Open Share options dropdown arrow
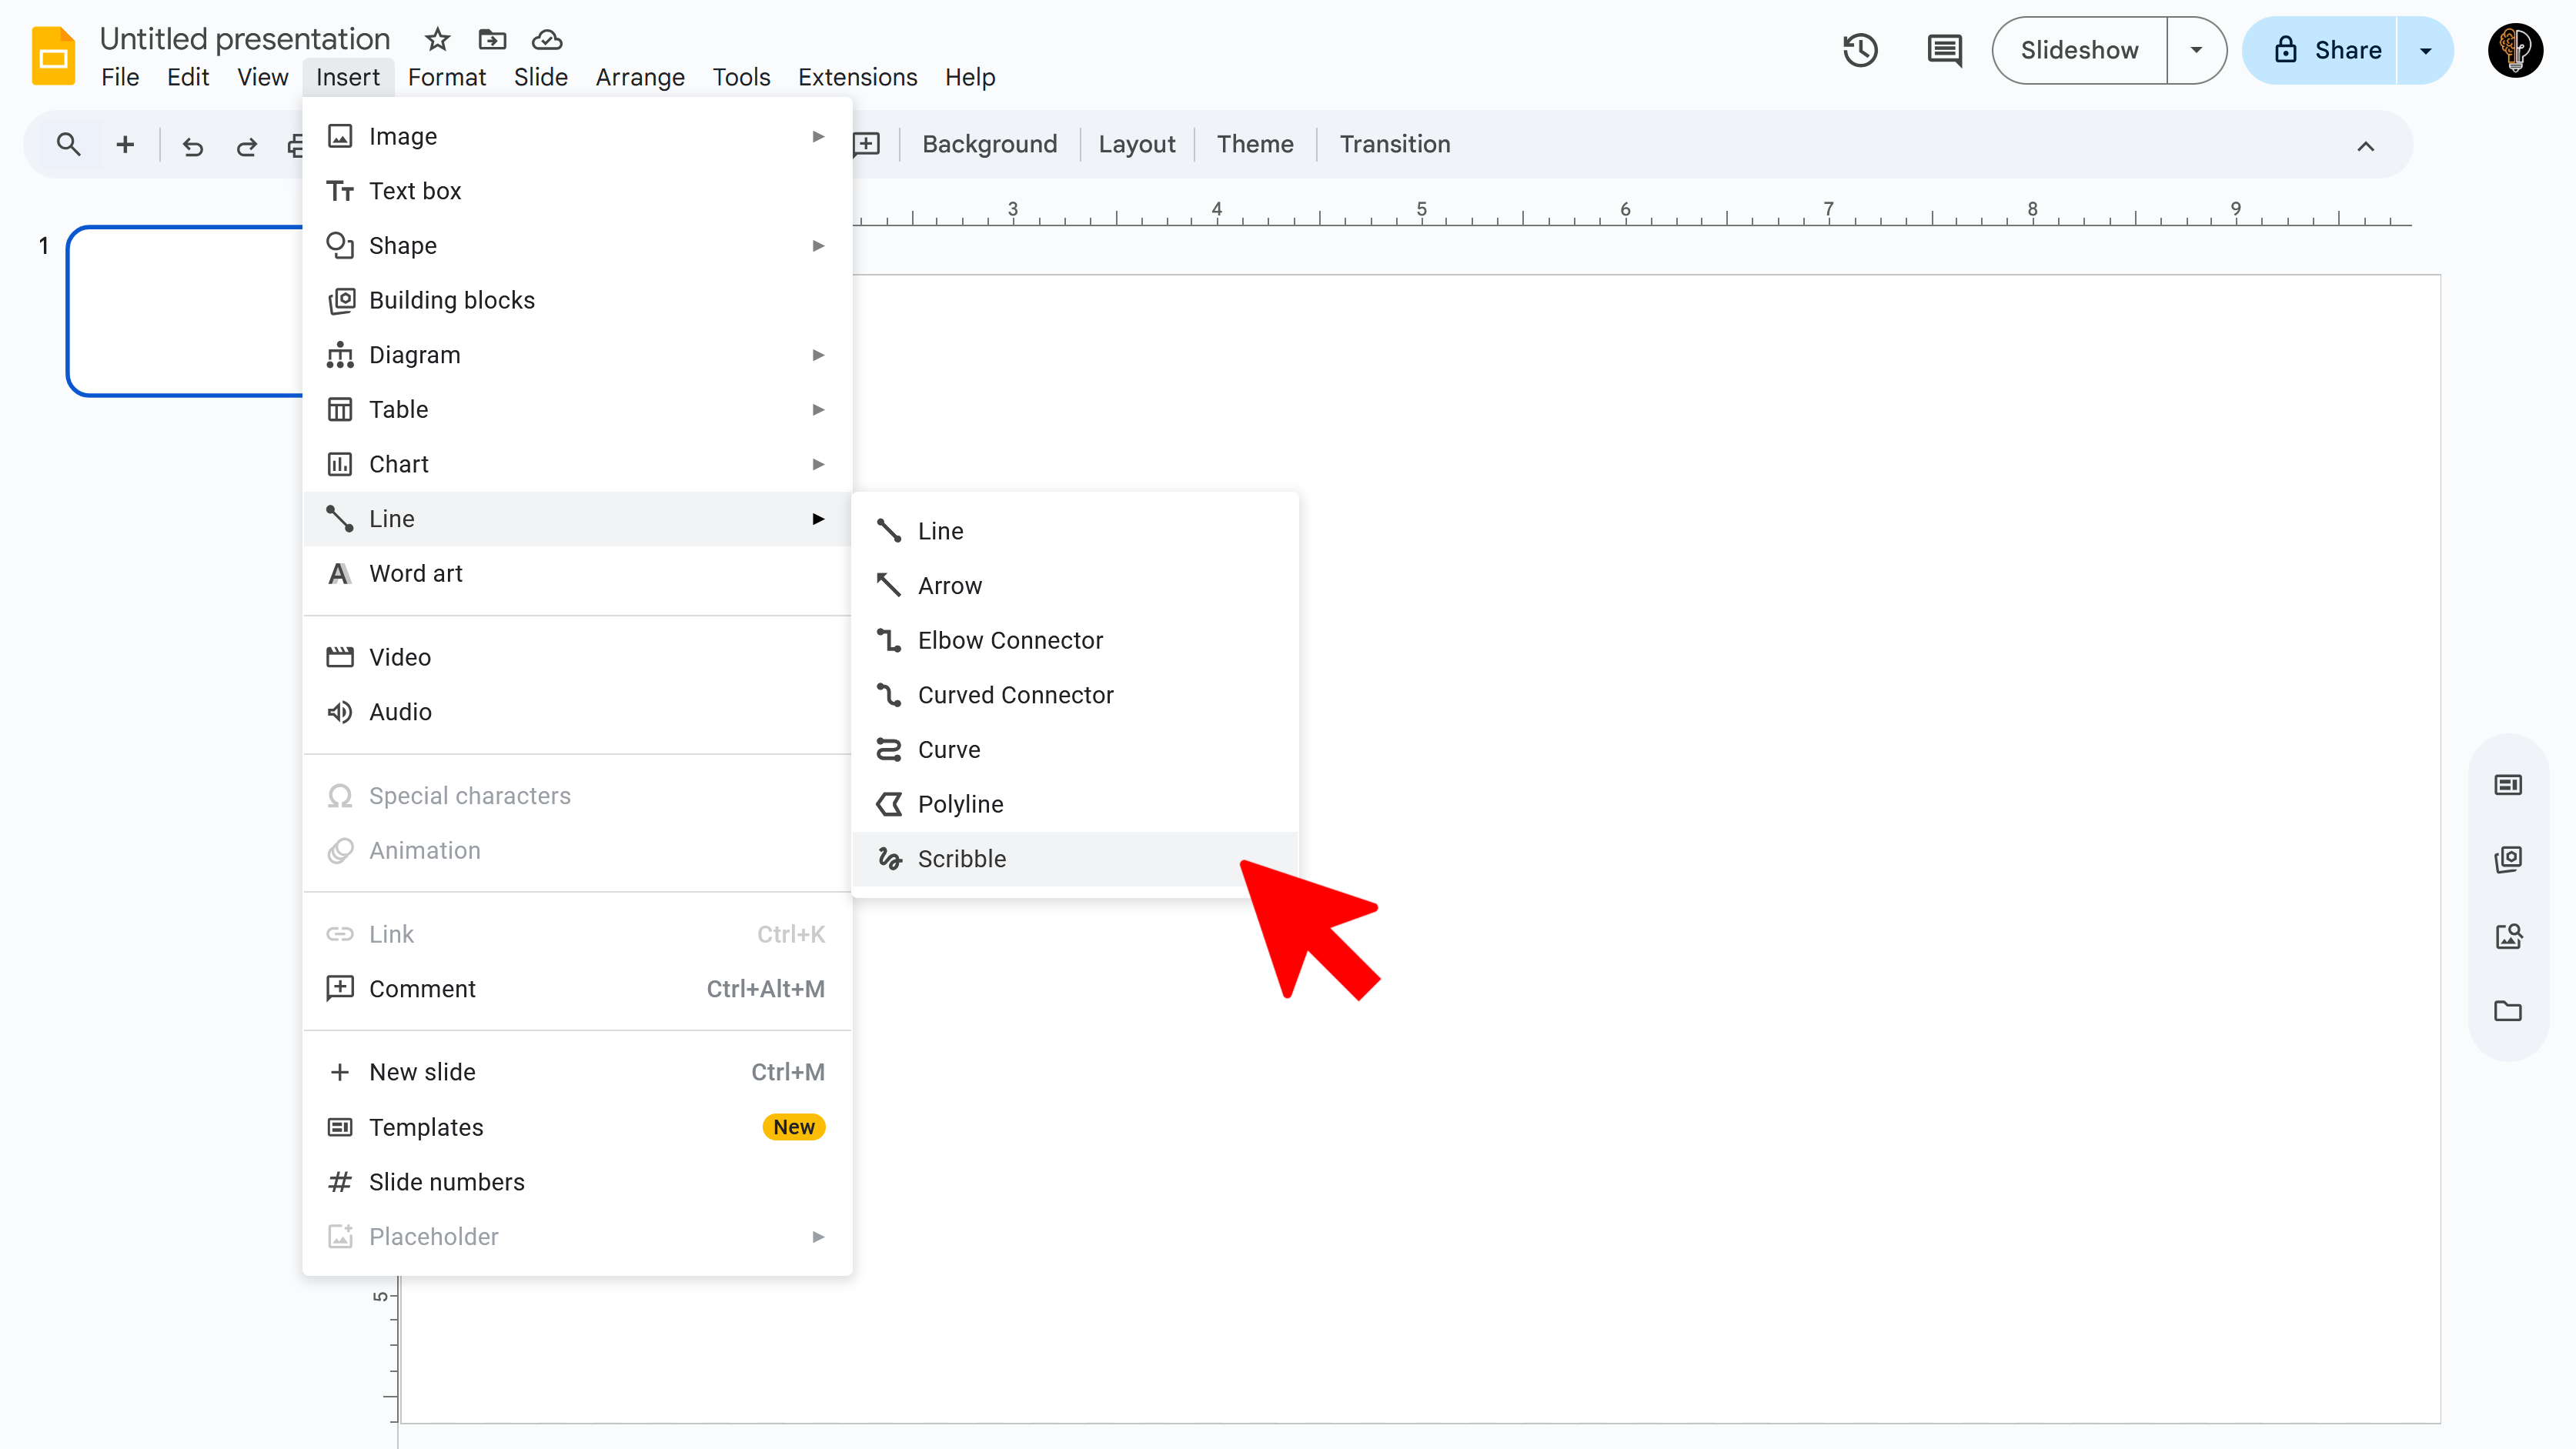 (x=2425, y=50)
